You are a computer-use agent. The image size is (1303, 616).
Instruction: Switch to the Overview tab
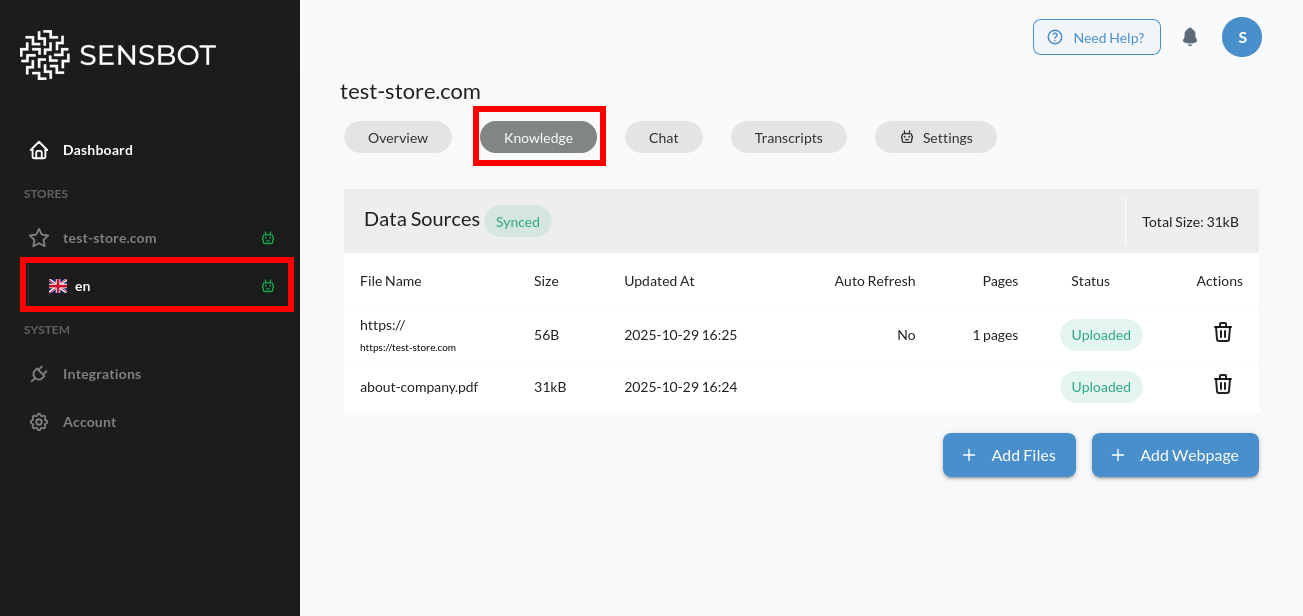(x=397, y=137)
